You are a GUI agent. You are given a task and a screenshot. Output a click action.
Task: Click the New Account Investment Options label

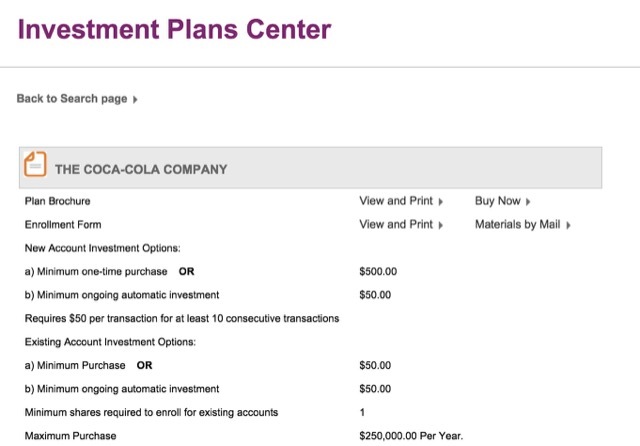(102, 248)
